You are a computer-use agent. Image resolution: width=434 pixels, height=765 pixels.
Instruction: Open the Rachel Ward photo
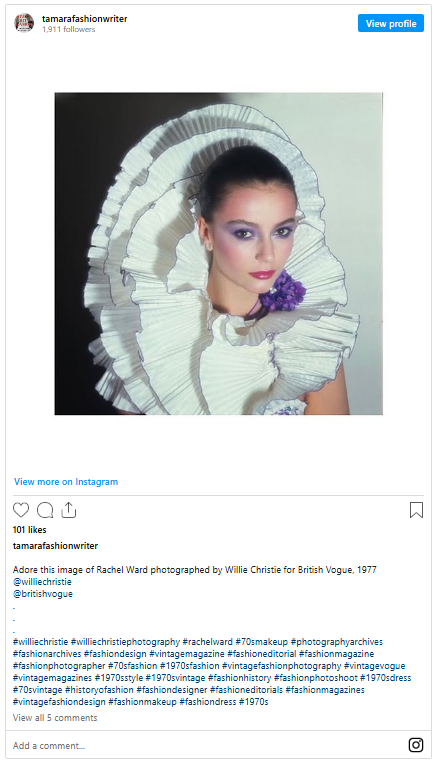pyautogui.click(x=218, y=254)
